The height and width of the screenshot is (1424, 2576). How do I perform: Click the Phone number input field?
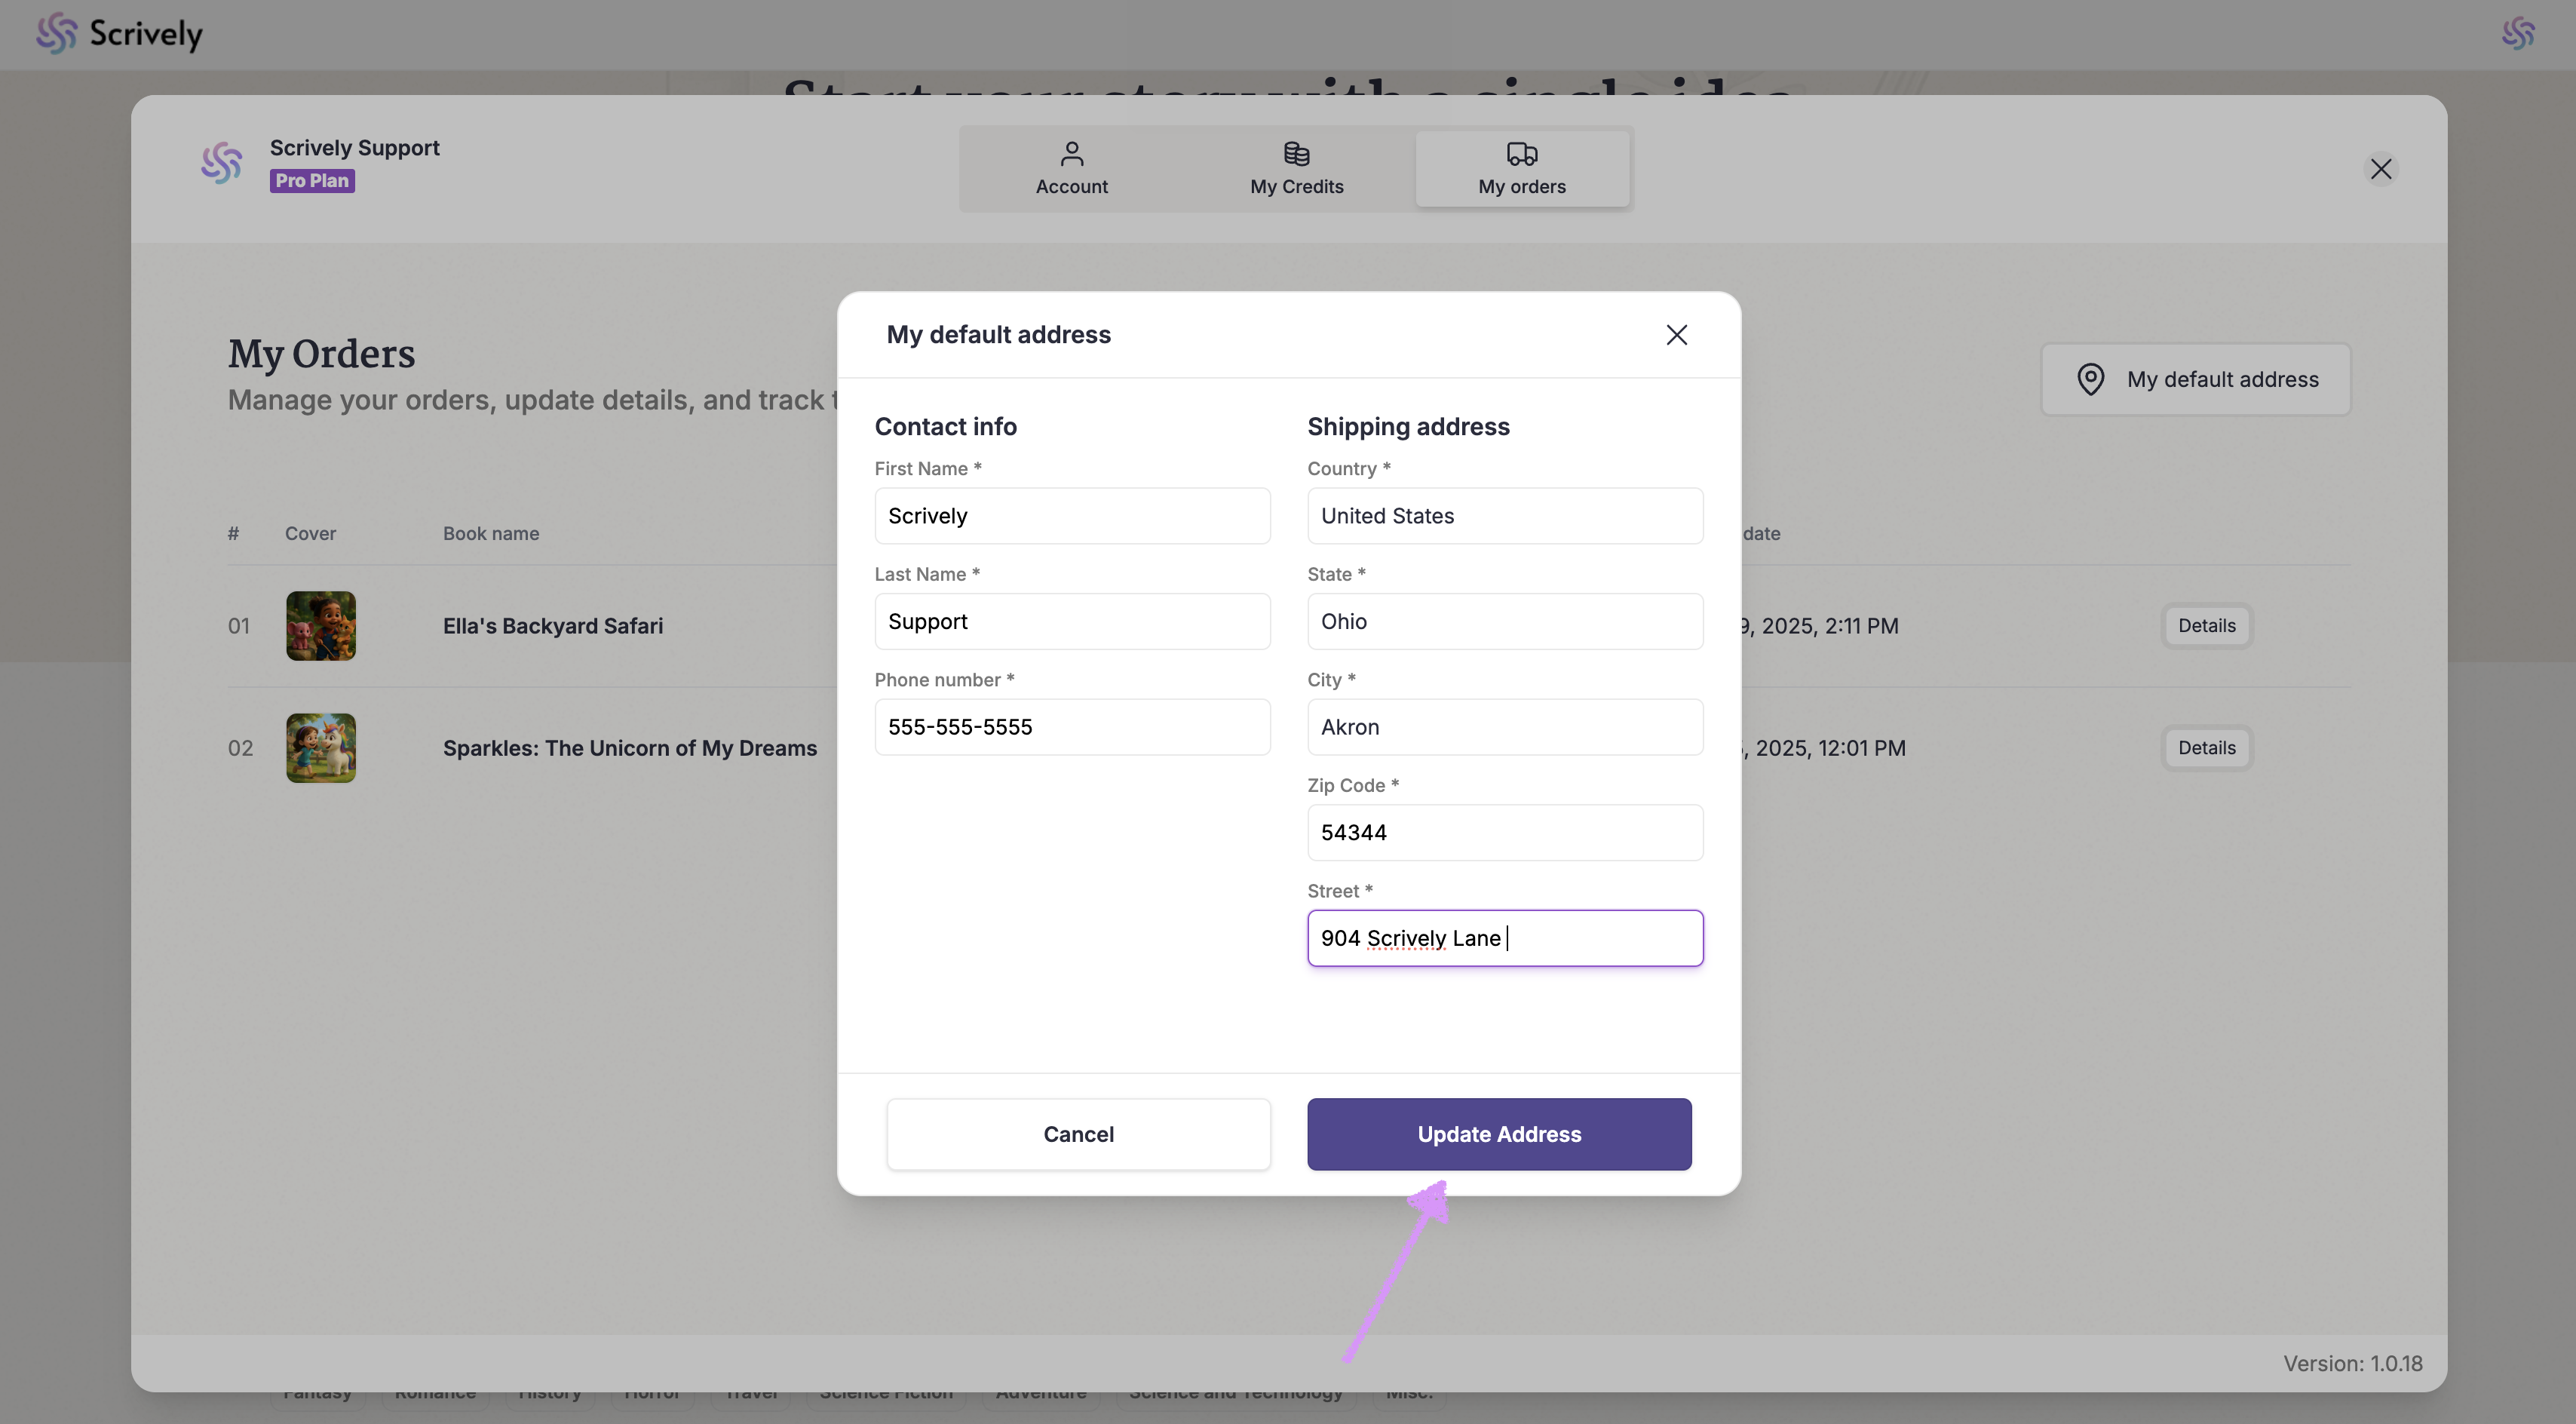(x=1071, y=727)
